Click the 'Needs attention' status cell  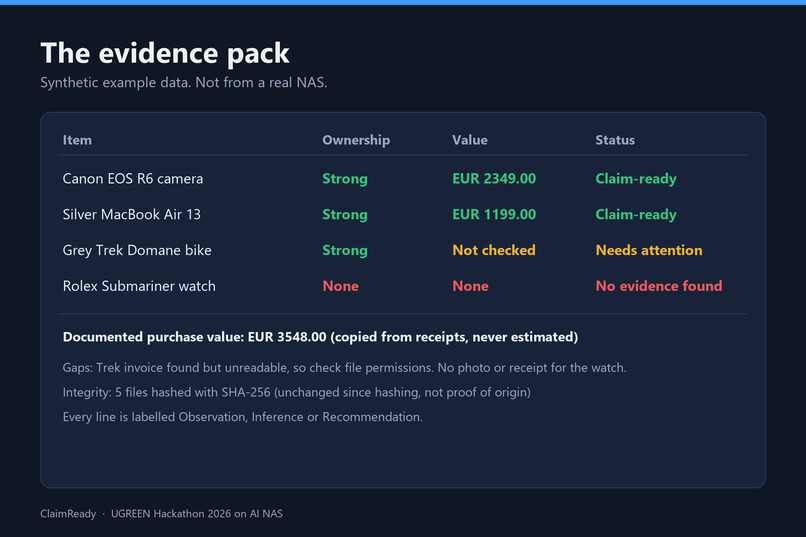pyautogui.click(x=649, y=250)
